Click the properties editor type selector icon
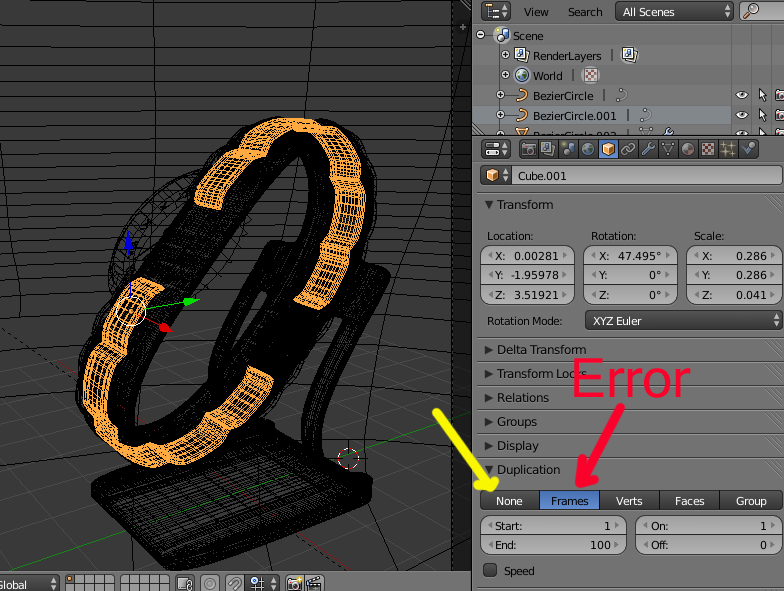The height and width of the screenshot is (591, 784). click(x=496, y=149)
